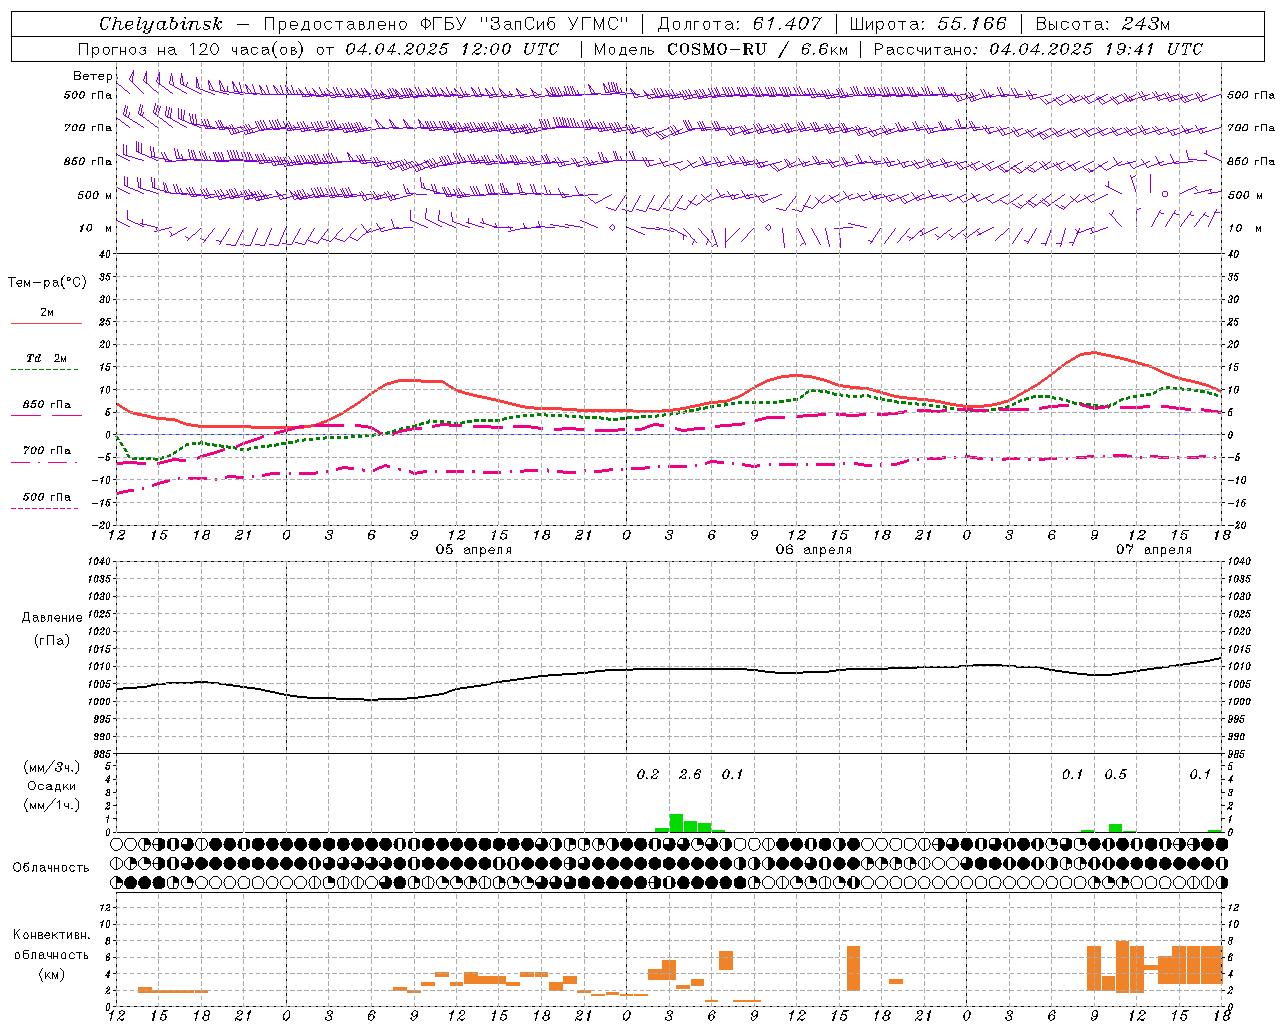Click the 0.5 precipitation amount value
This screenshot has width=1280, height=1024.
point(1115,774)
